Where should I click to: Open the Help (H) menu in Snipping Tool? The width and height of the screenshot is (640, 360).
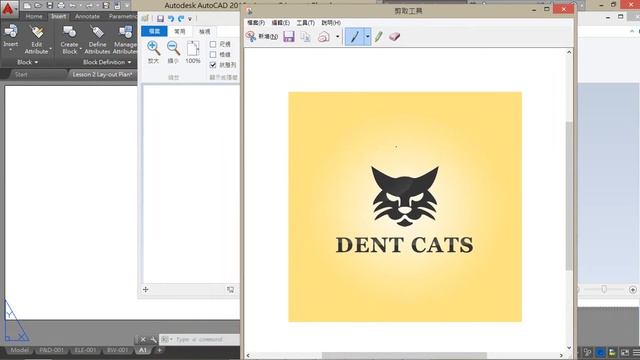tap(331, 23)
